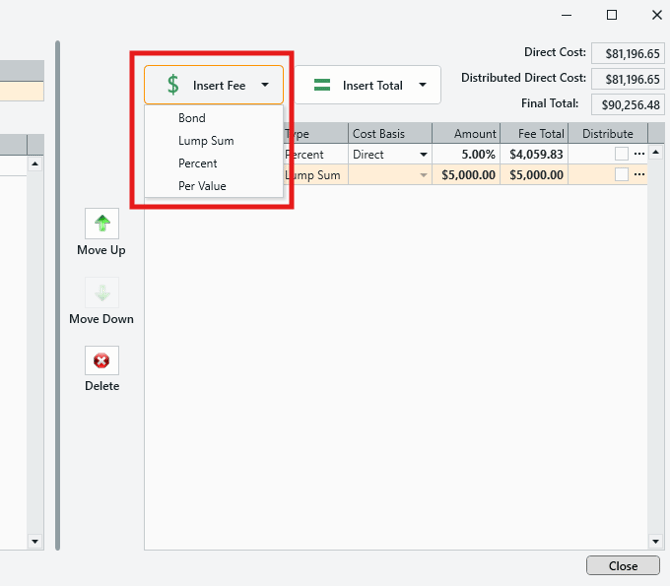Viewport: 670px width, 586px height.
Task: Select the Per Value fee option
Action: click(202, 186)
